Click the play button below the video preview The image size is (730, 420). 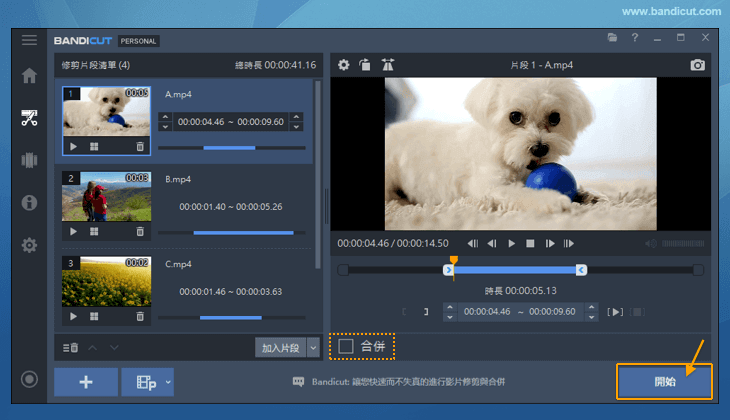point(511,243)
